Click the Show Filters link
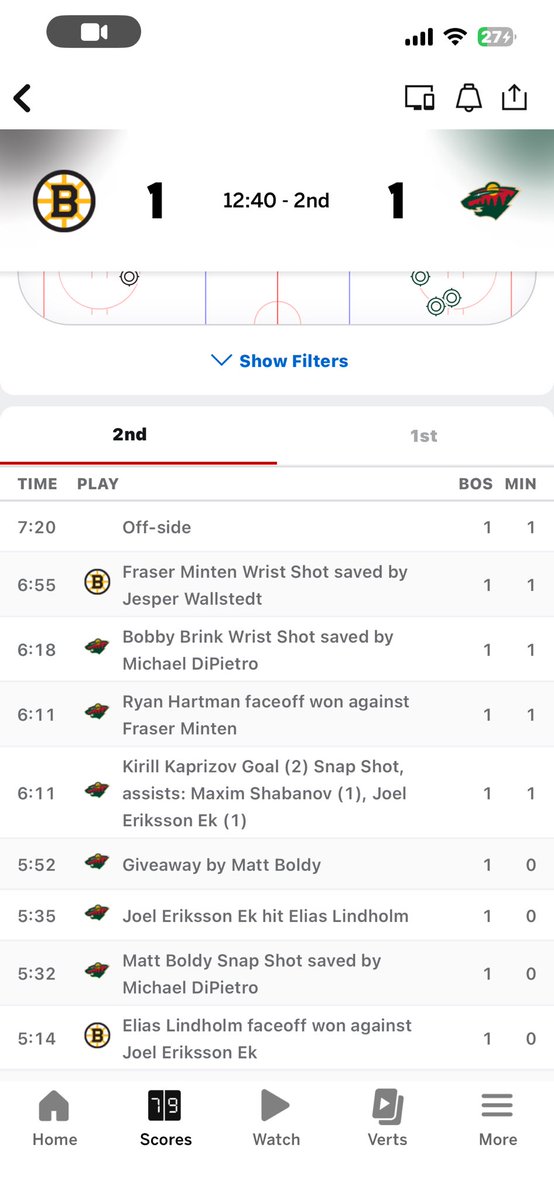554x1199 pixels. pyautogui.click(x=294, y=361)
